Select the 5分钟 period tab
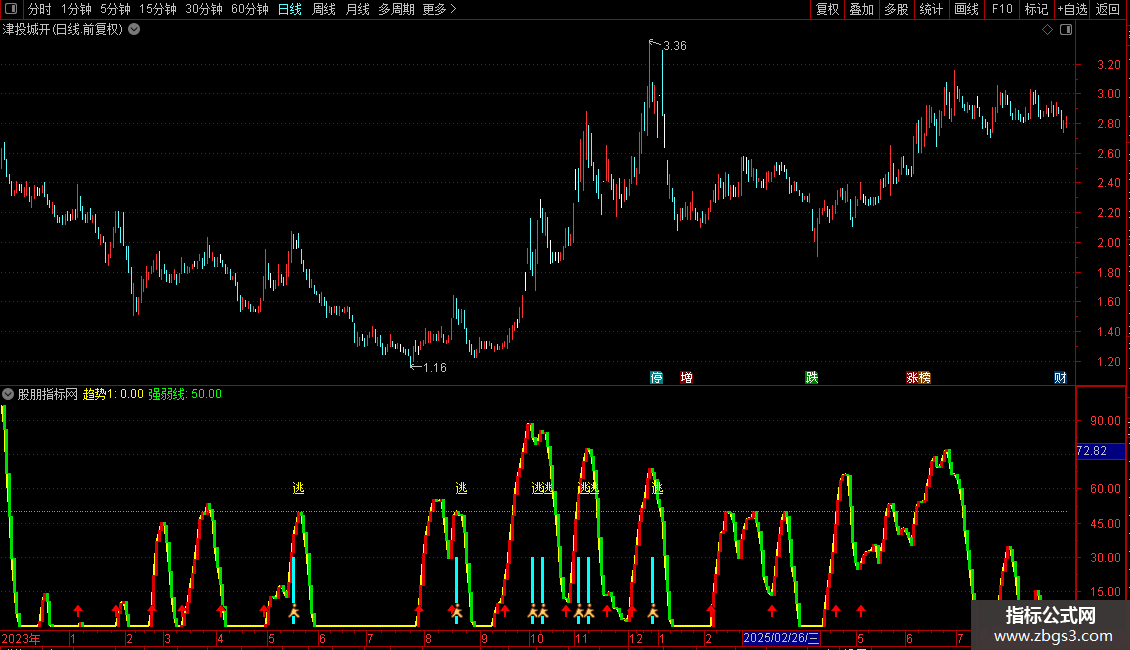This screenshot has width=1130, height=650. [115, 9]
